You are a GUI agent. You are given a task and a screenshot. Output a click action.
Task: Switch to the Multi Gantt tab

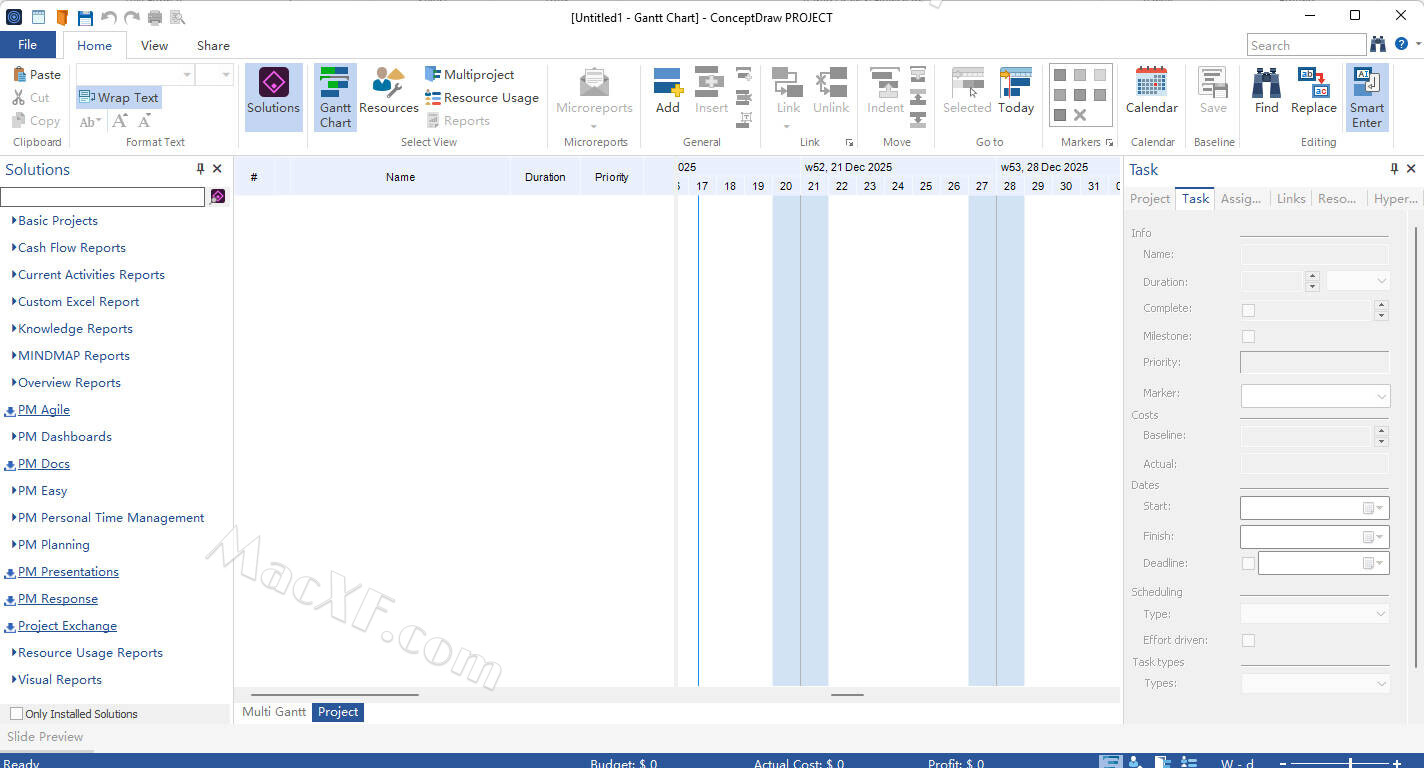click(274, 712)
